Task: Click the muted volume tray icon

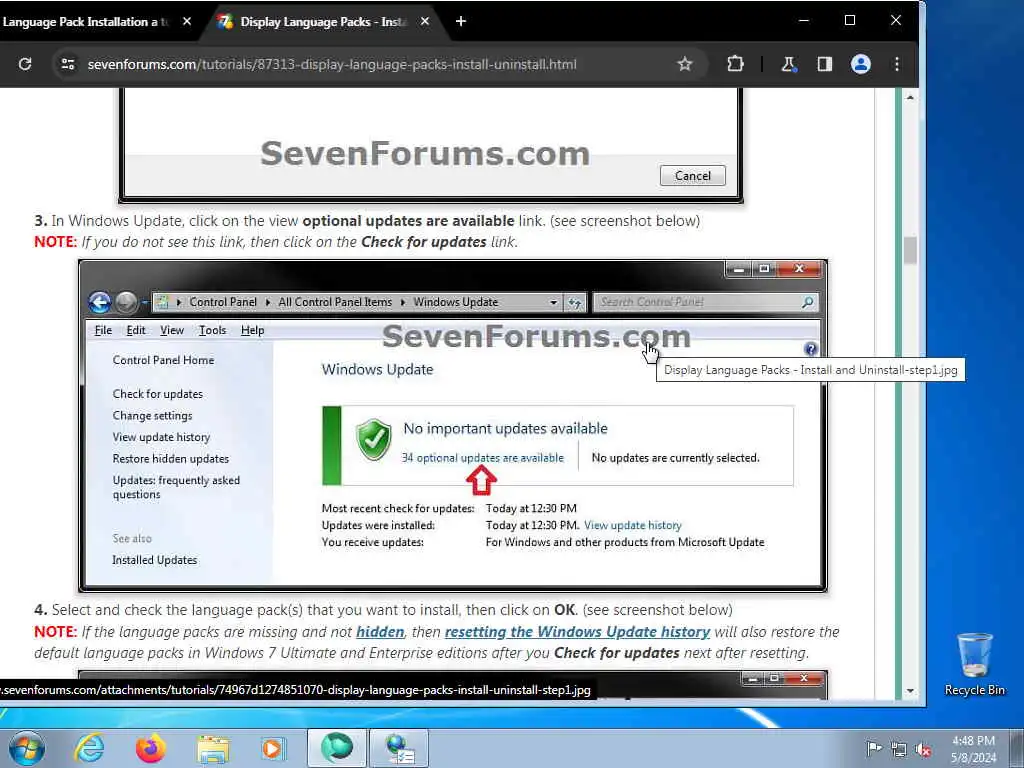Action: (923, 749)
